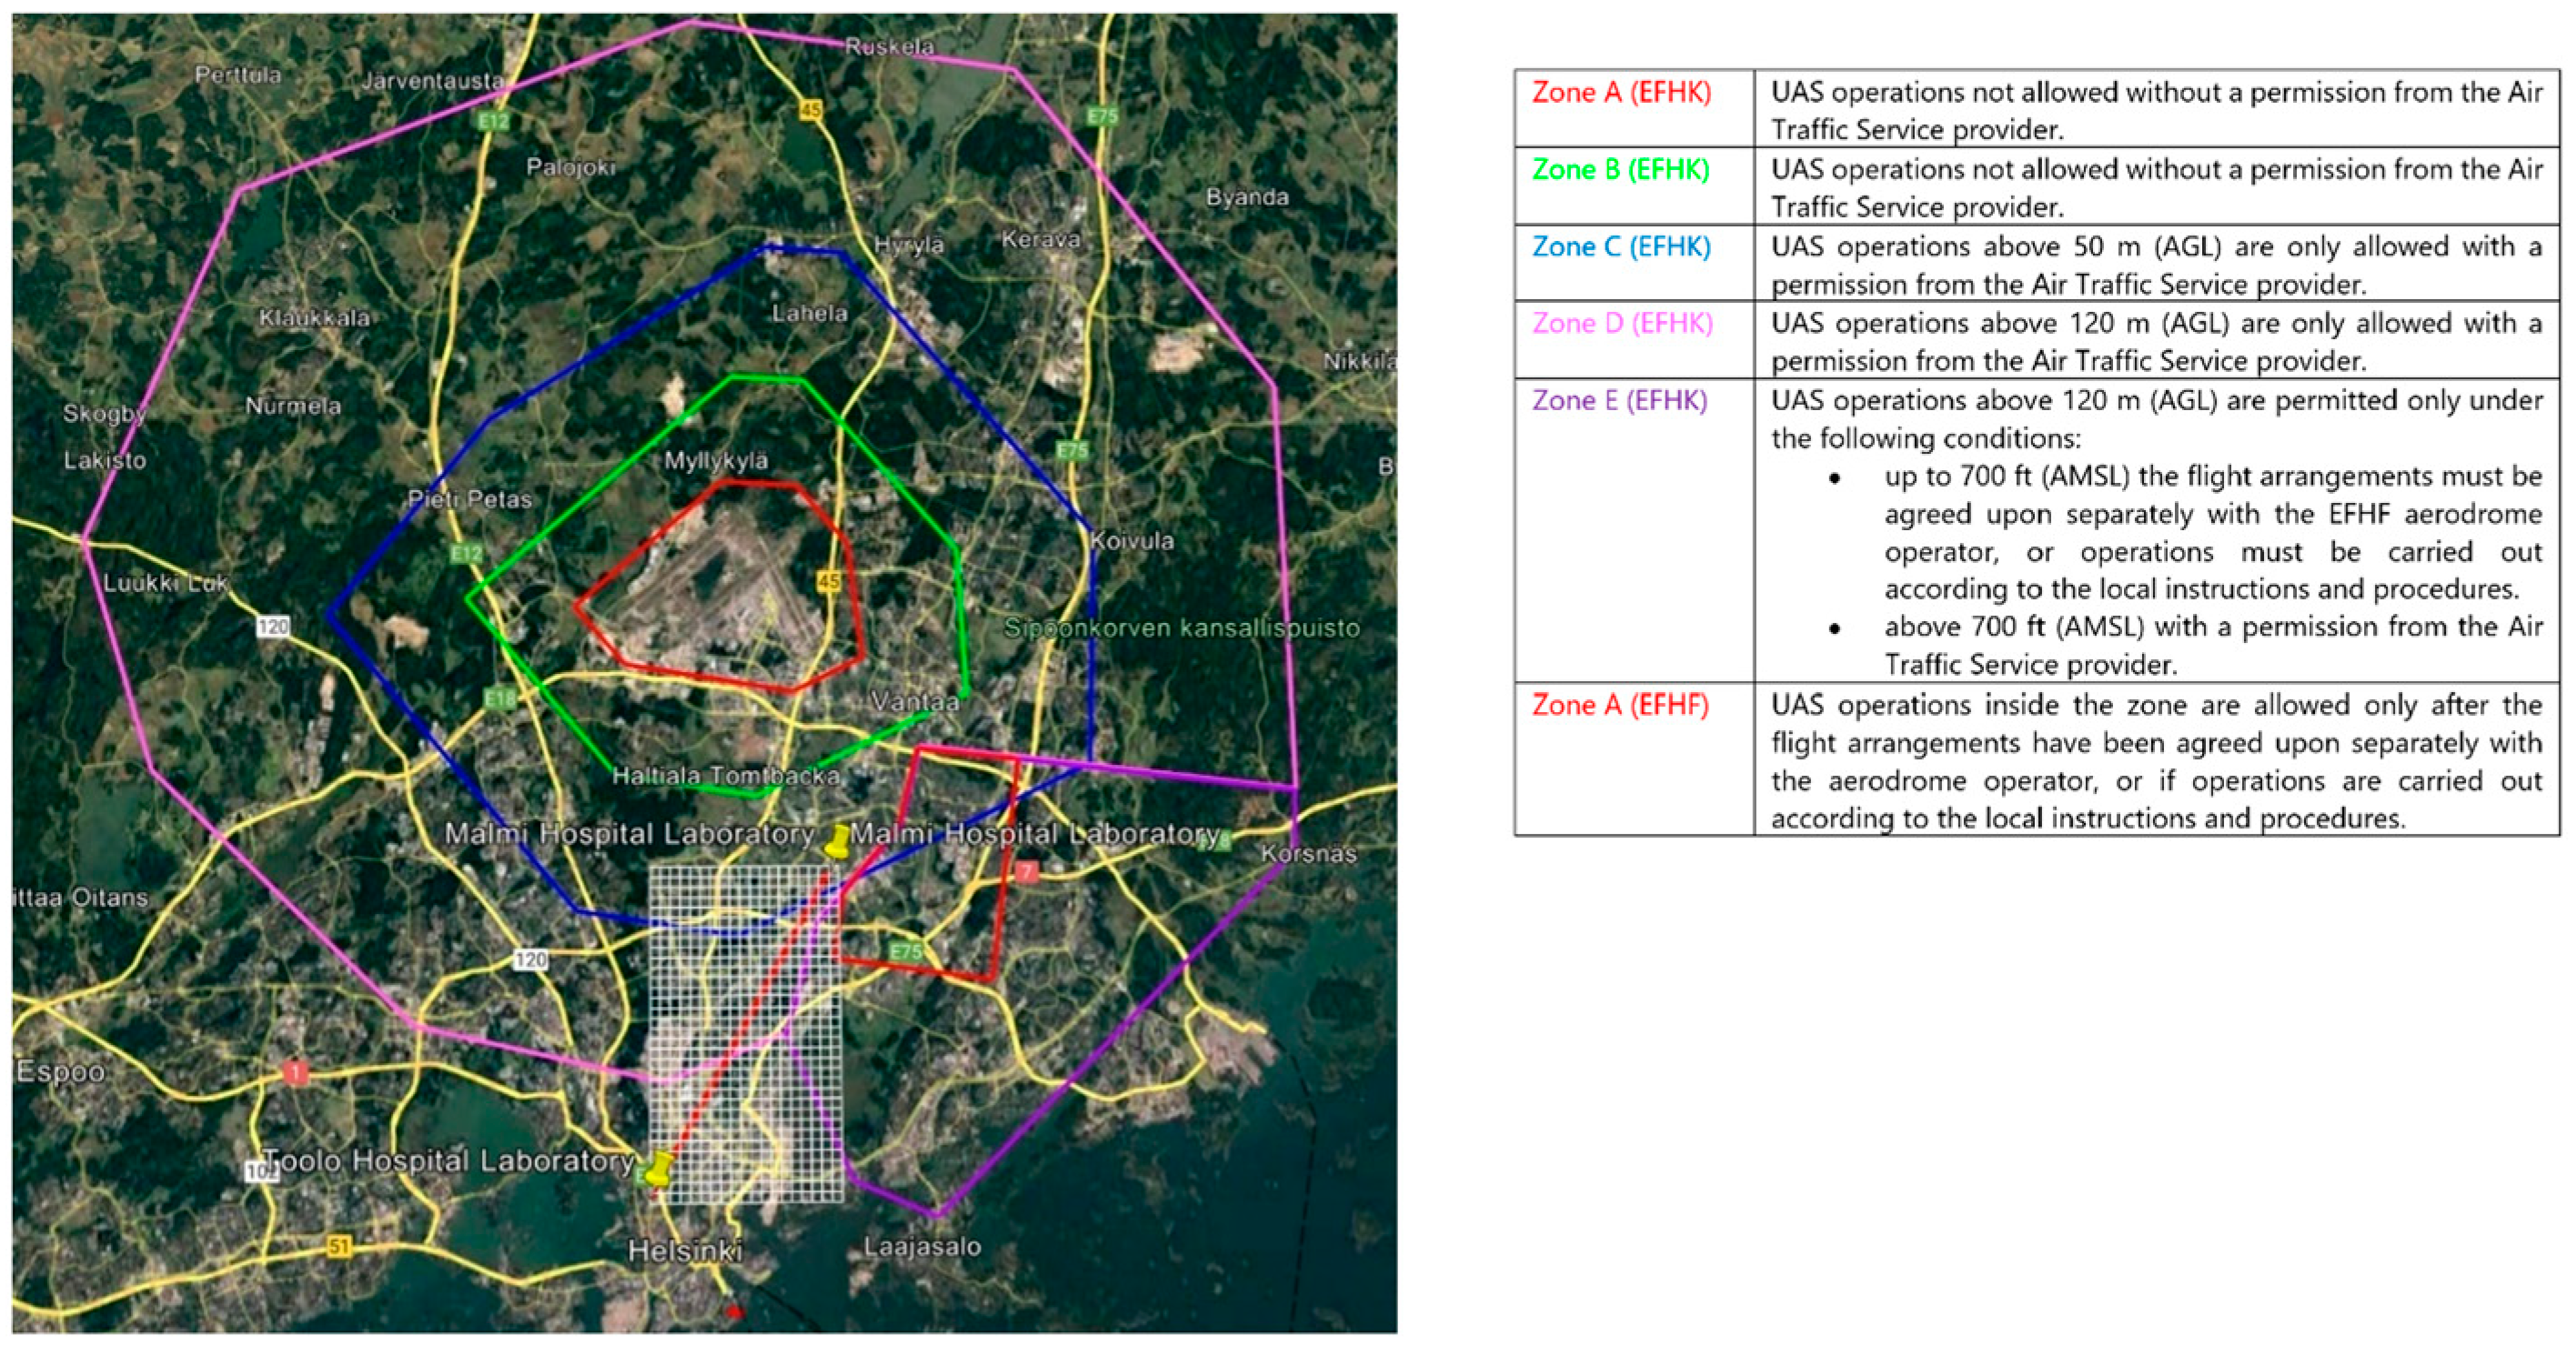The height and width of the screenshot is (1345, 2576).
Task: Click the Zone D (EFHK) pink legend entry
Action: point(1622,323)
